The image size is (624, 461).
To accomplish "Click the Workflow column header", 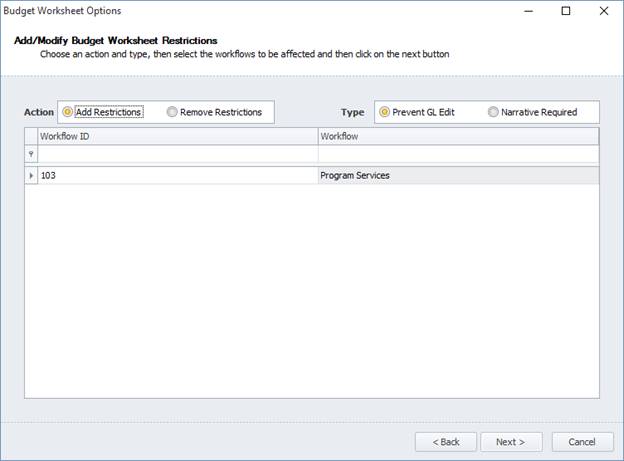I will pos(457,136).
